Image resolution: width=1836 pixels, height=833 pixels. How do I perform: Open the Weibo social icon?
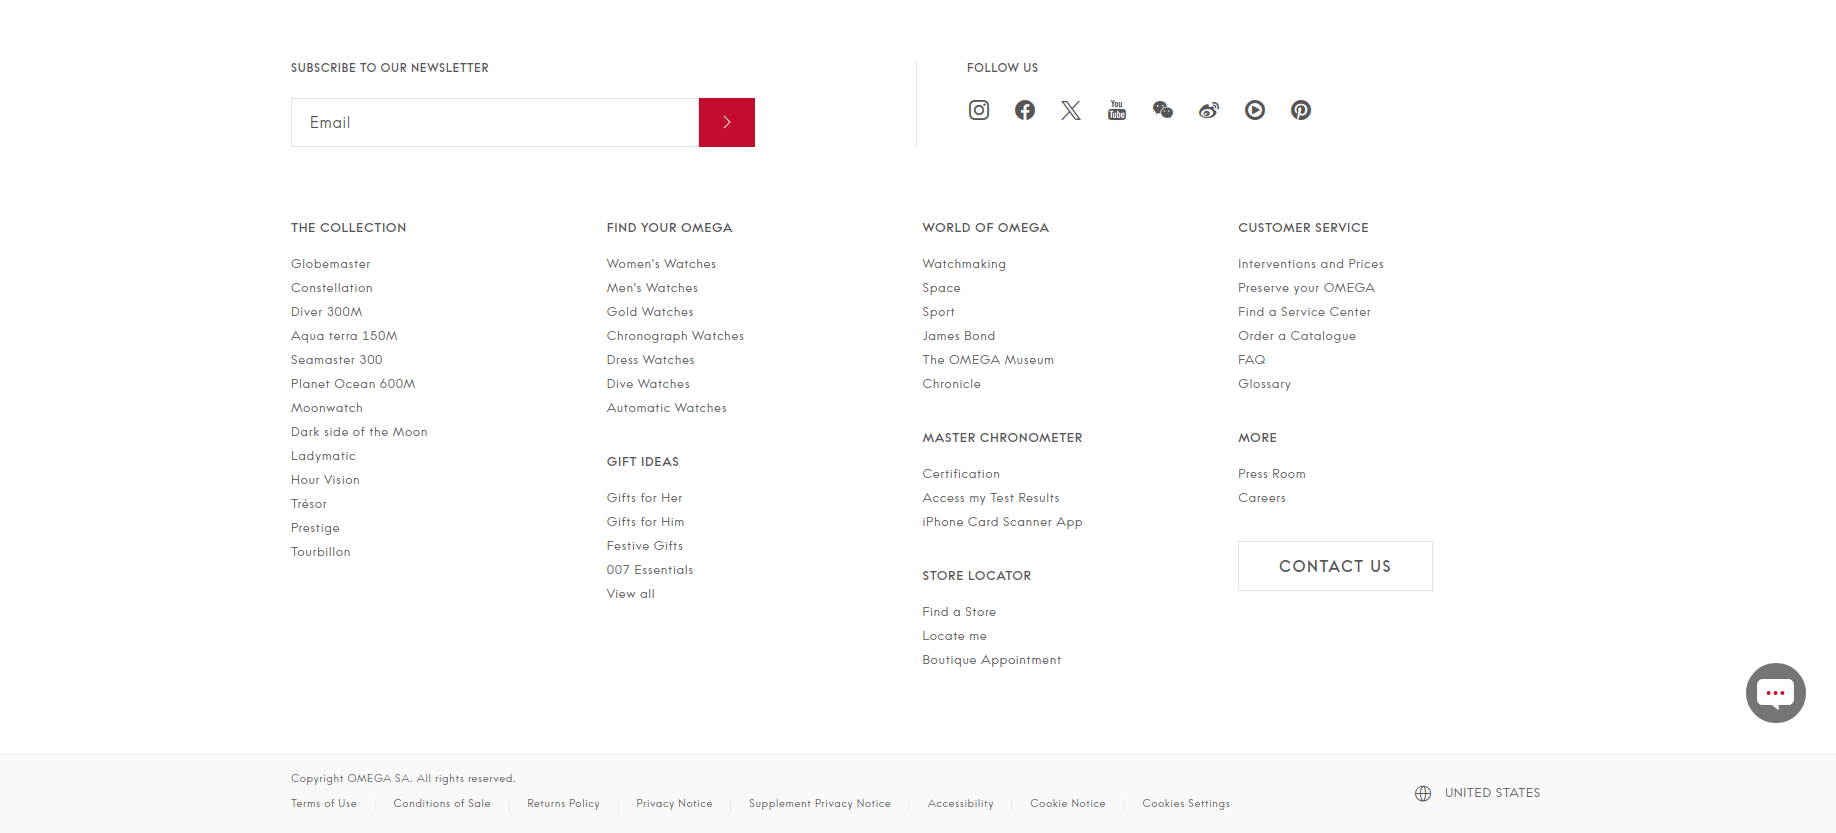coord(1209,110)
